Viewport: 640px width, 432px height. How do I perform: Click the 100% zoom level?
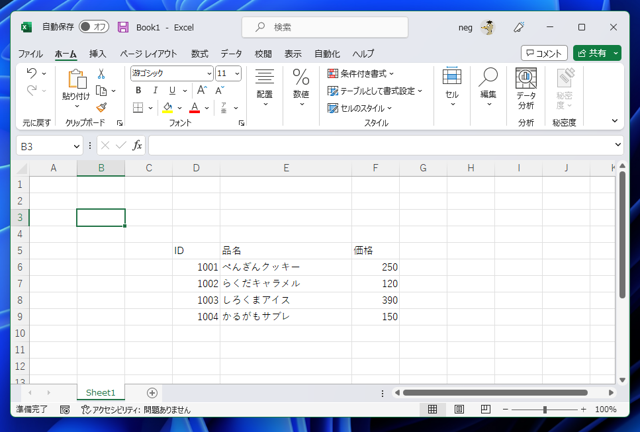(x=605, y=409)
